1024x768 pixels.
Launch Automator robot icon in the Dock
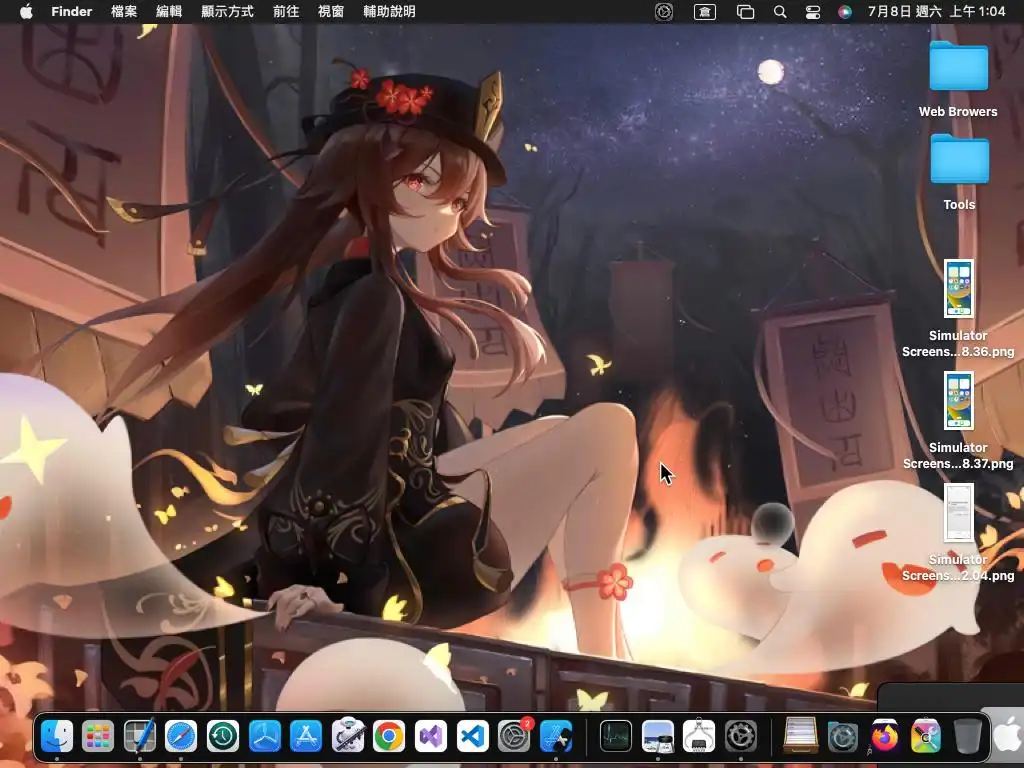(347, 736)
